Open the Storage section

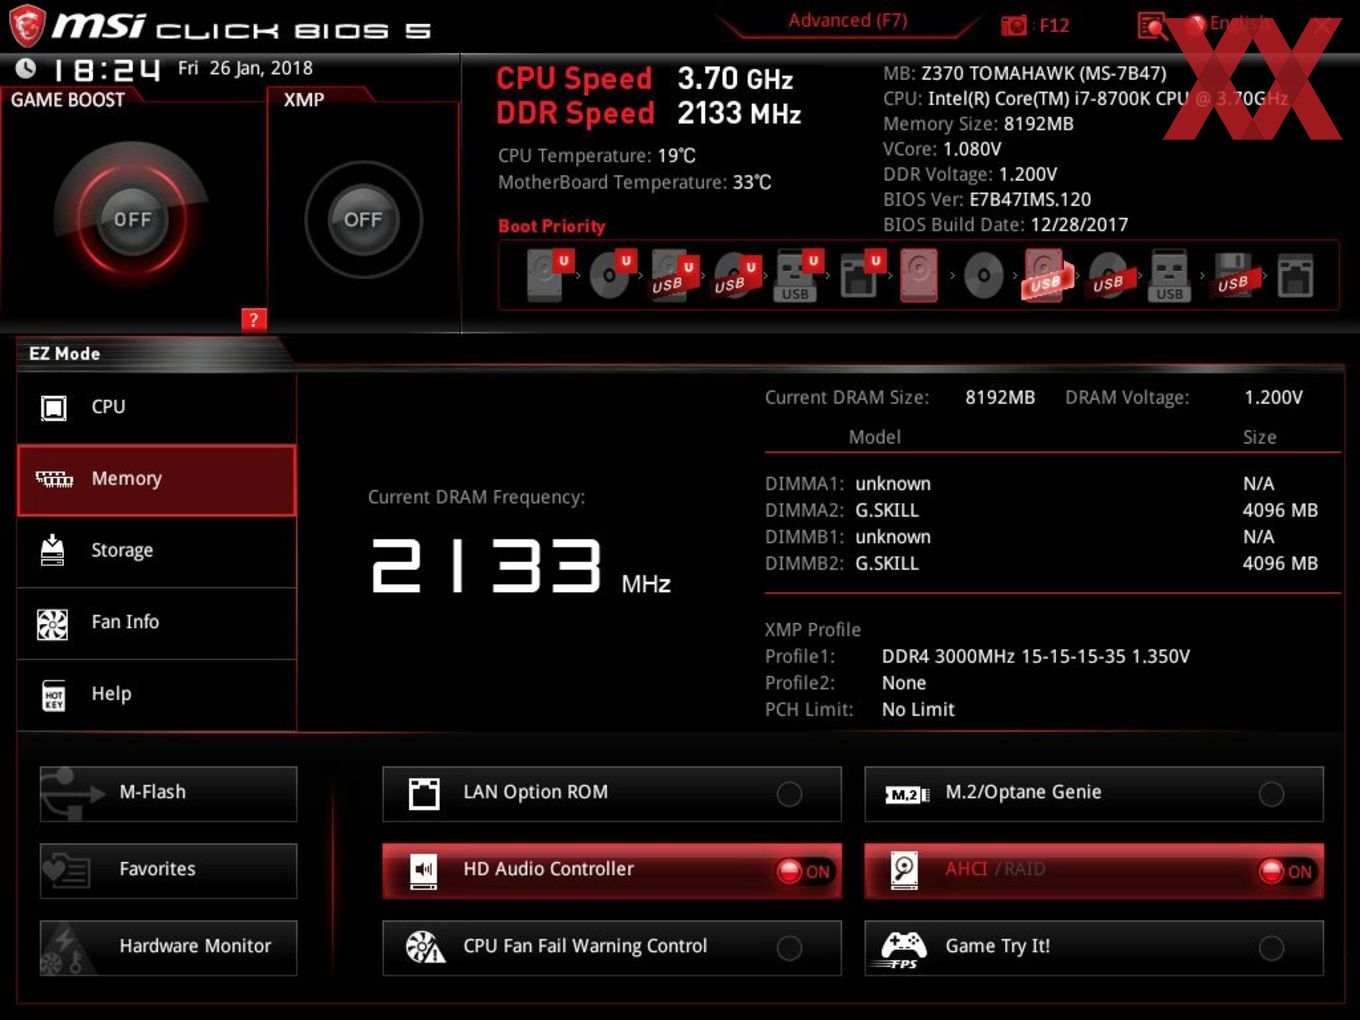coord(157,551)
